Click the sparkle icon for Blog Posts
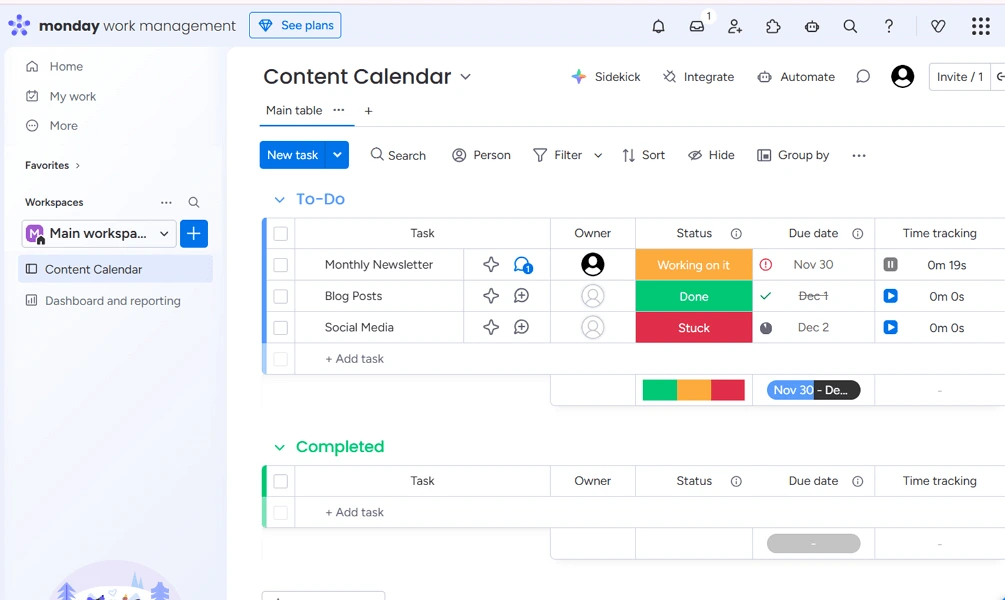 [491, 296]
